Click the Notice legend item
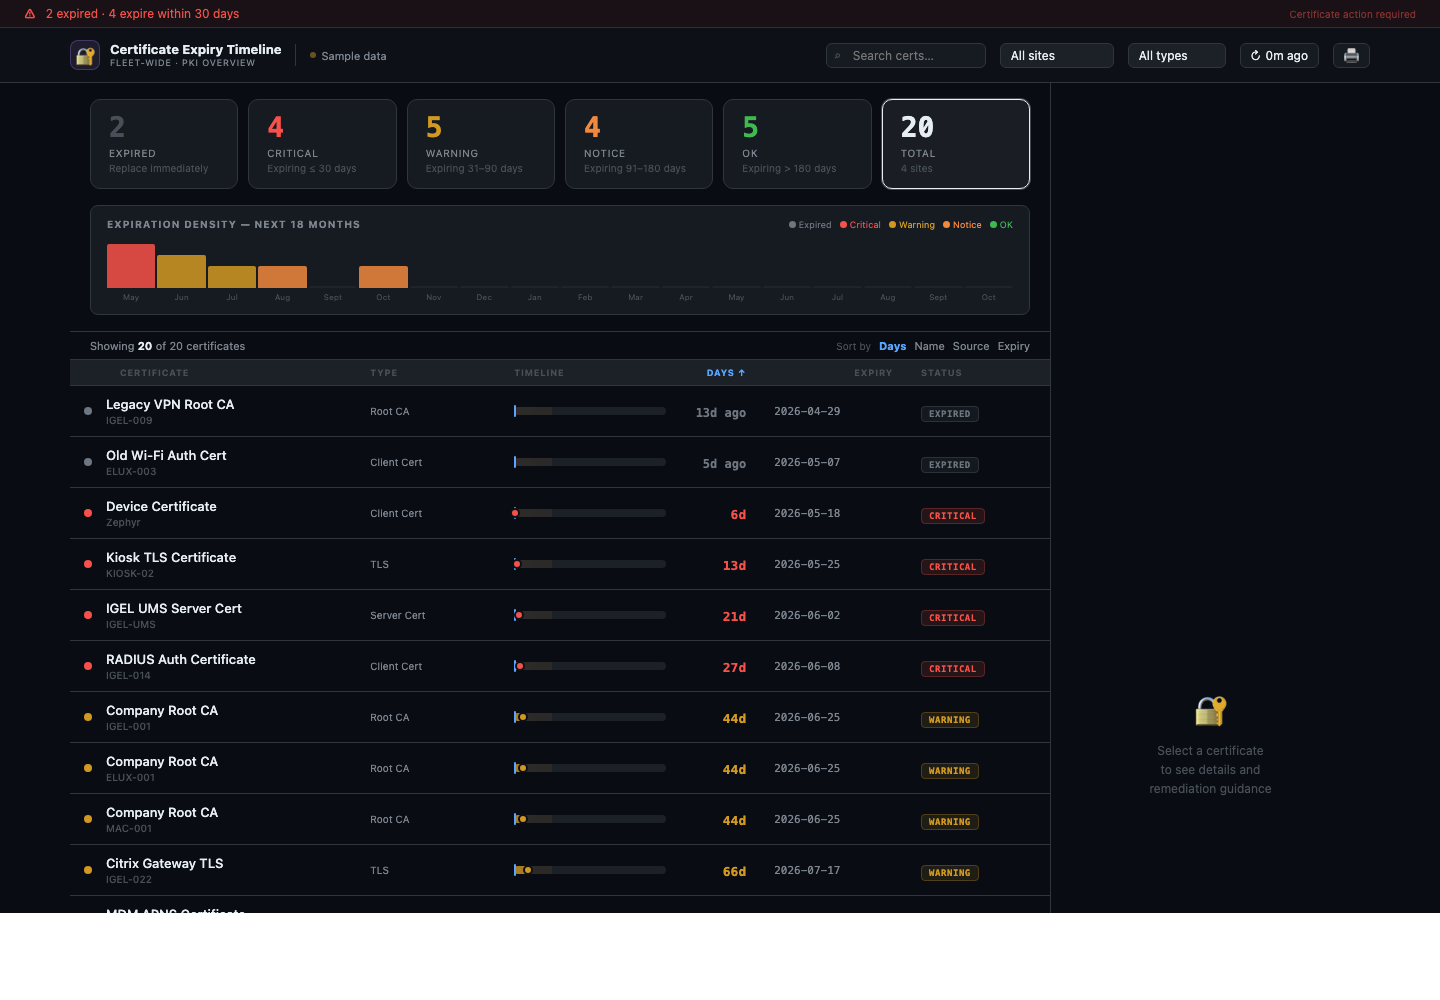1440x1000 pixels. [x=962, y=225]
